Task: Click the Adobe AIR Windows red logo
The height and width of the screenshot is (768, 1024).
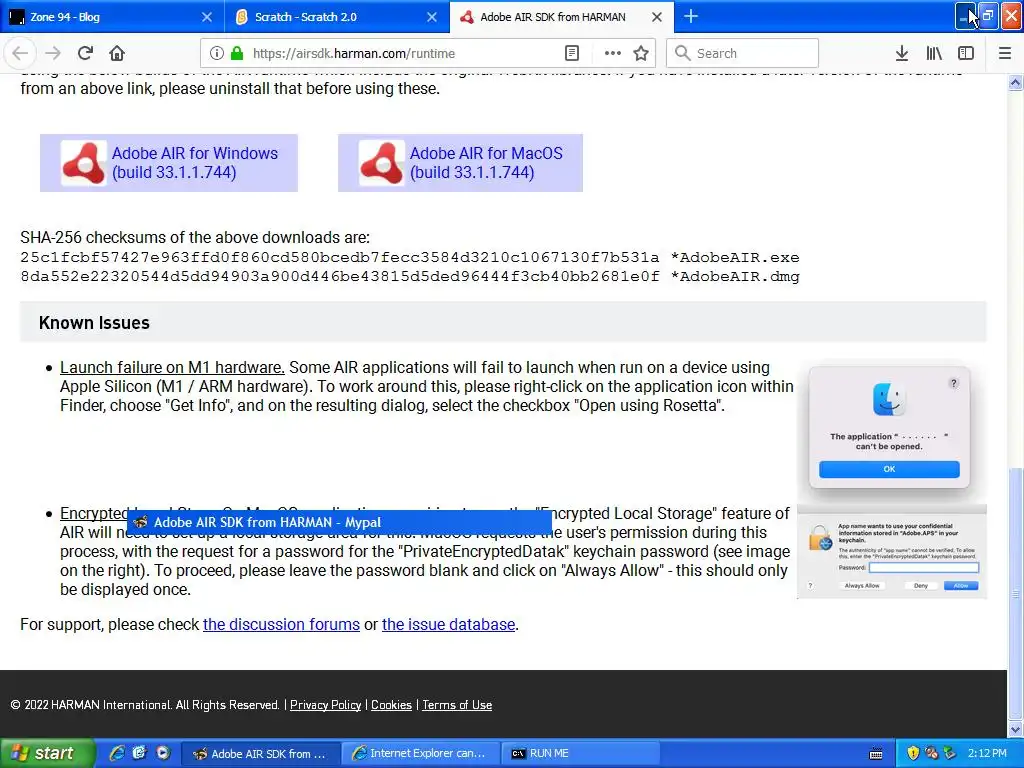Action: [x=84, y=163]
